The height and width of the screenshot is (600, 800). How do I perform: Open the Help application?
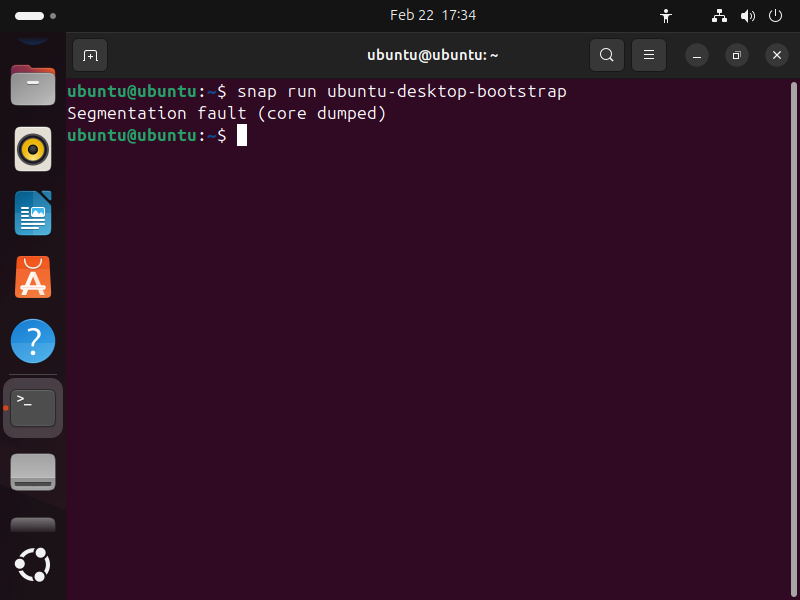click(x=33, y=341)
